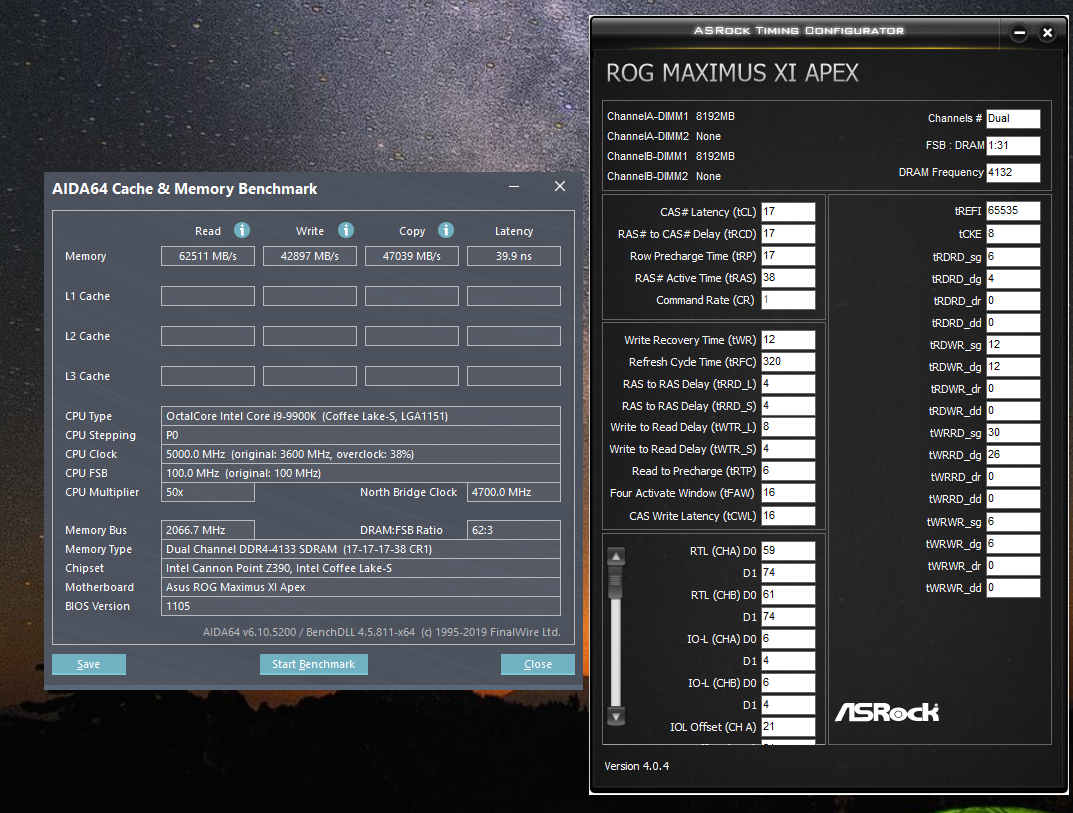Image resolution: width=1073 pixels, height=813 pixels.
Task: Click the DRAM Frequency 4132 field
Action: (x=1013, y=172)
